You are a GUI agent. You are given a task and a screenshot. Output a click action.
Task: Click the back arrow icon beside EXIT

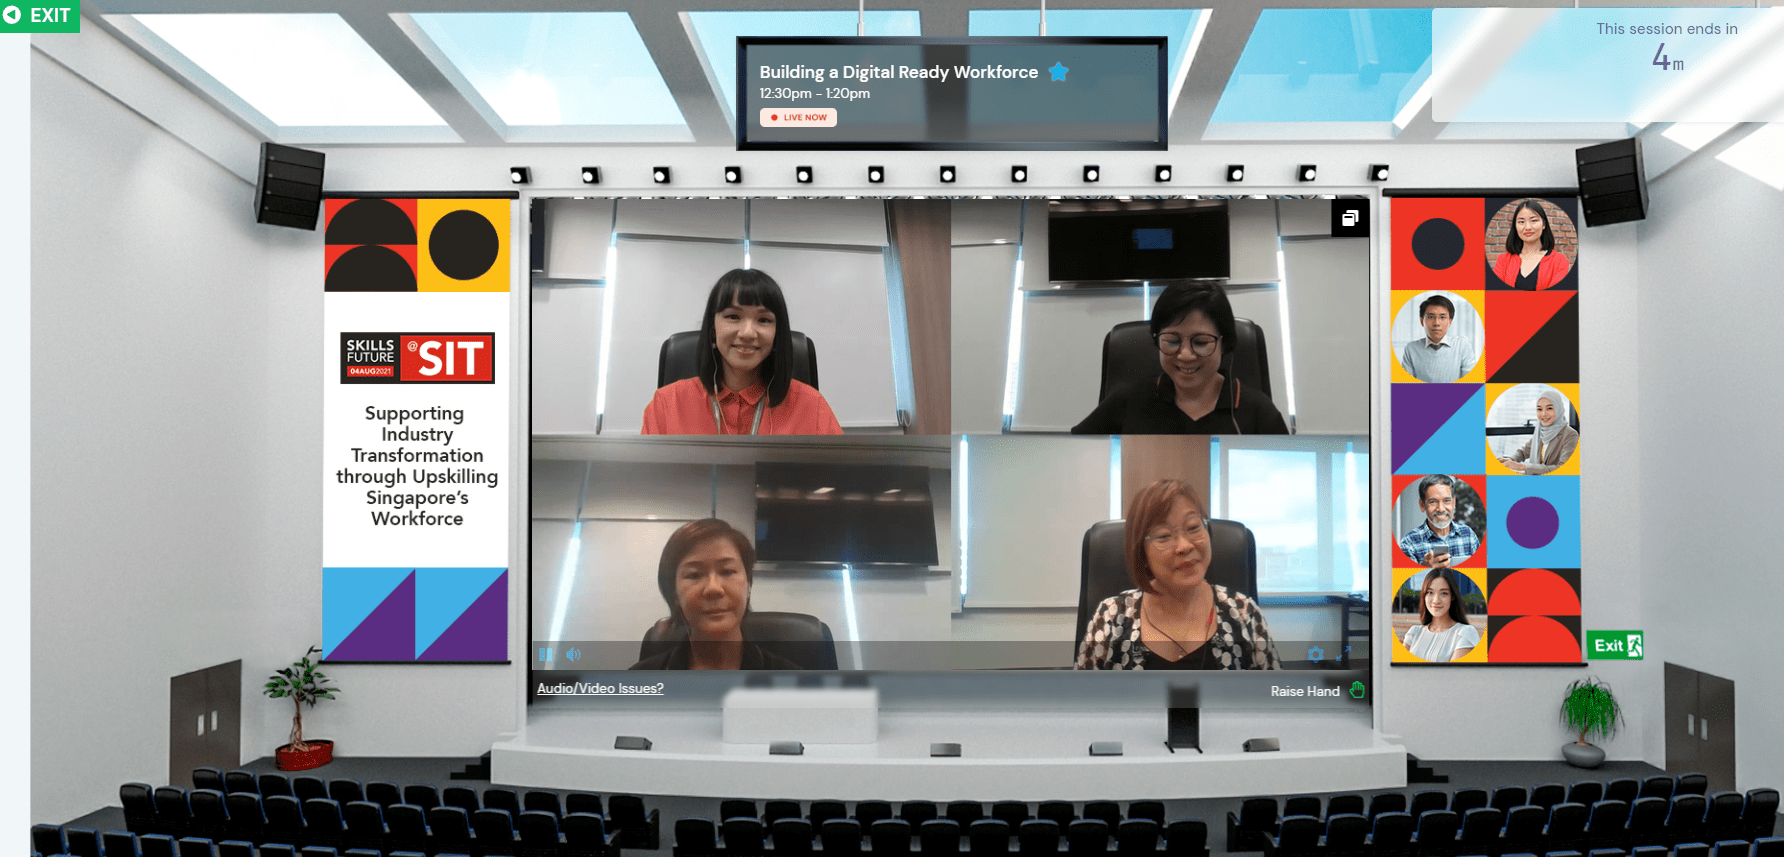[13, 16]
